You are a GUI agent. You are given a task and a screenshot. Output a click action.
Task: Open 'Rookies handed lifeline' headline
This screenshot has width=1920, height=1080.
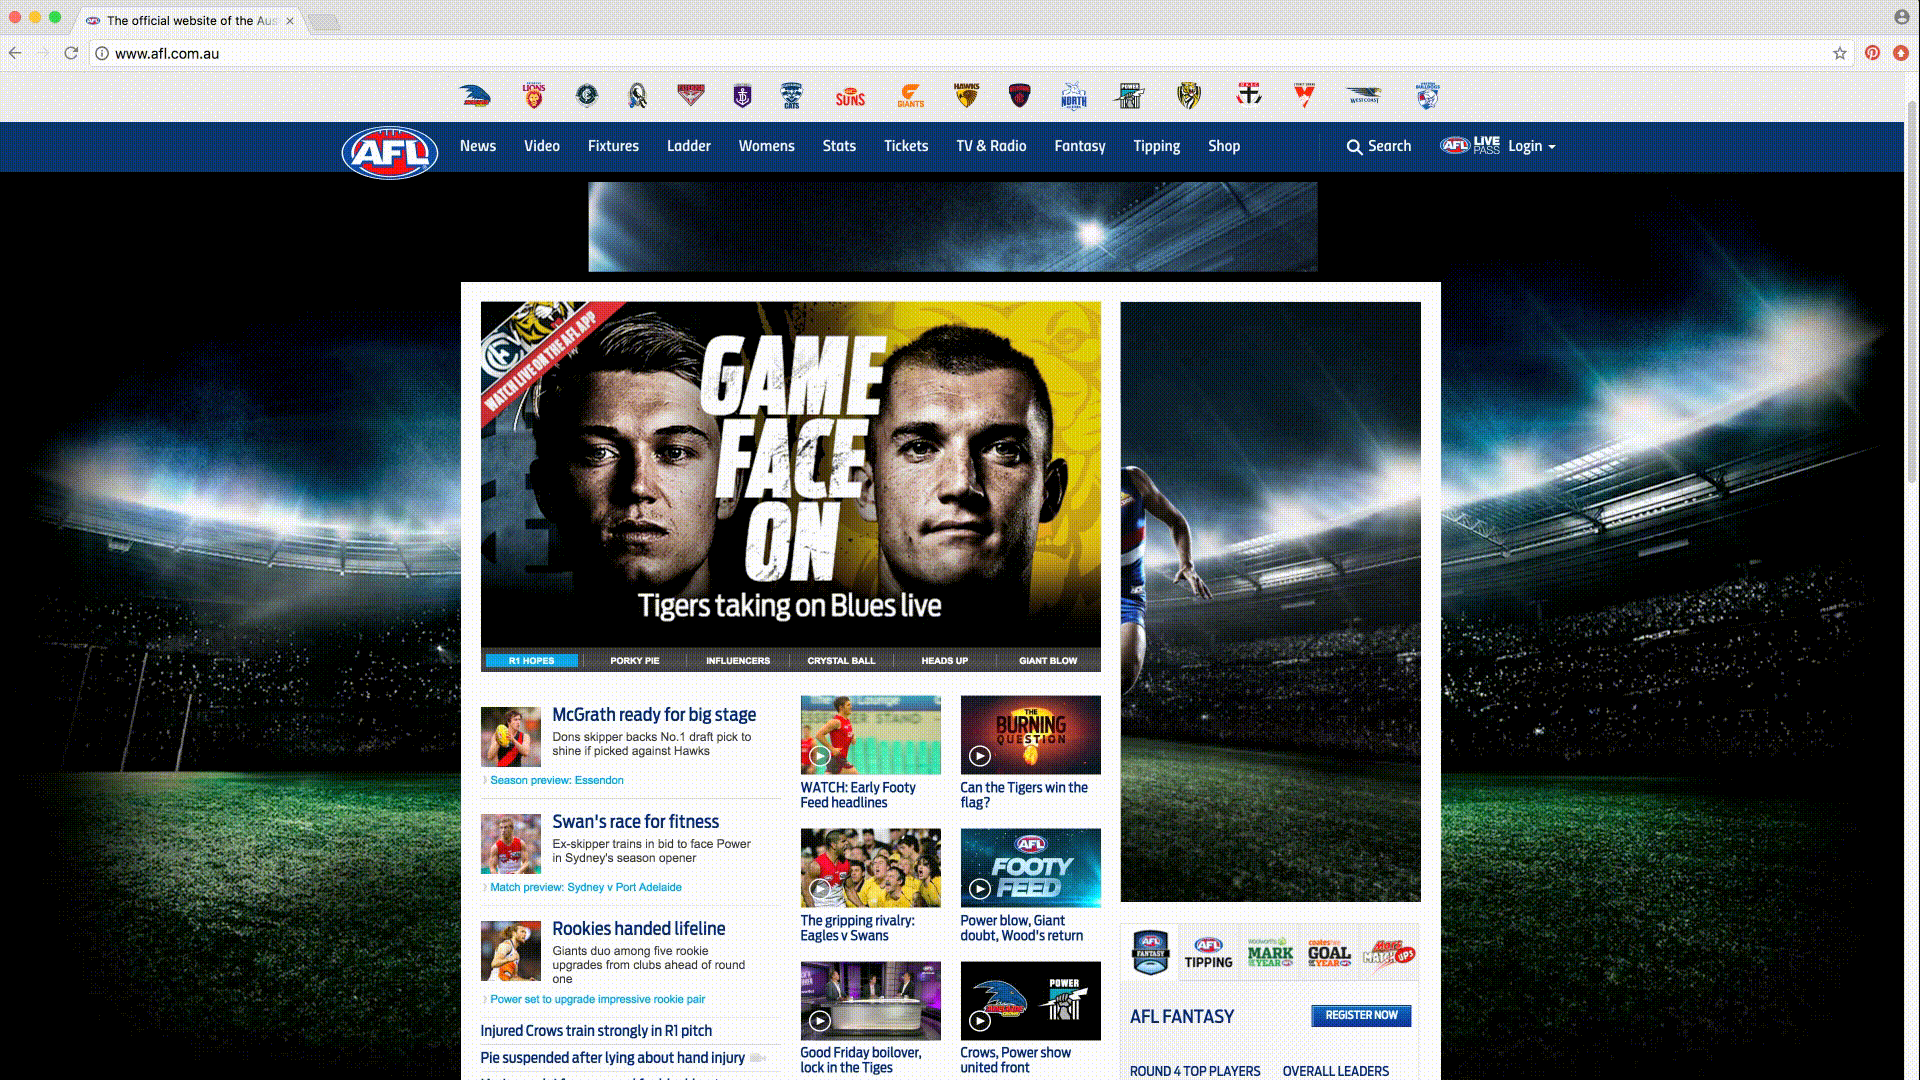tap(639, 929)
